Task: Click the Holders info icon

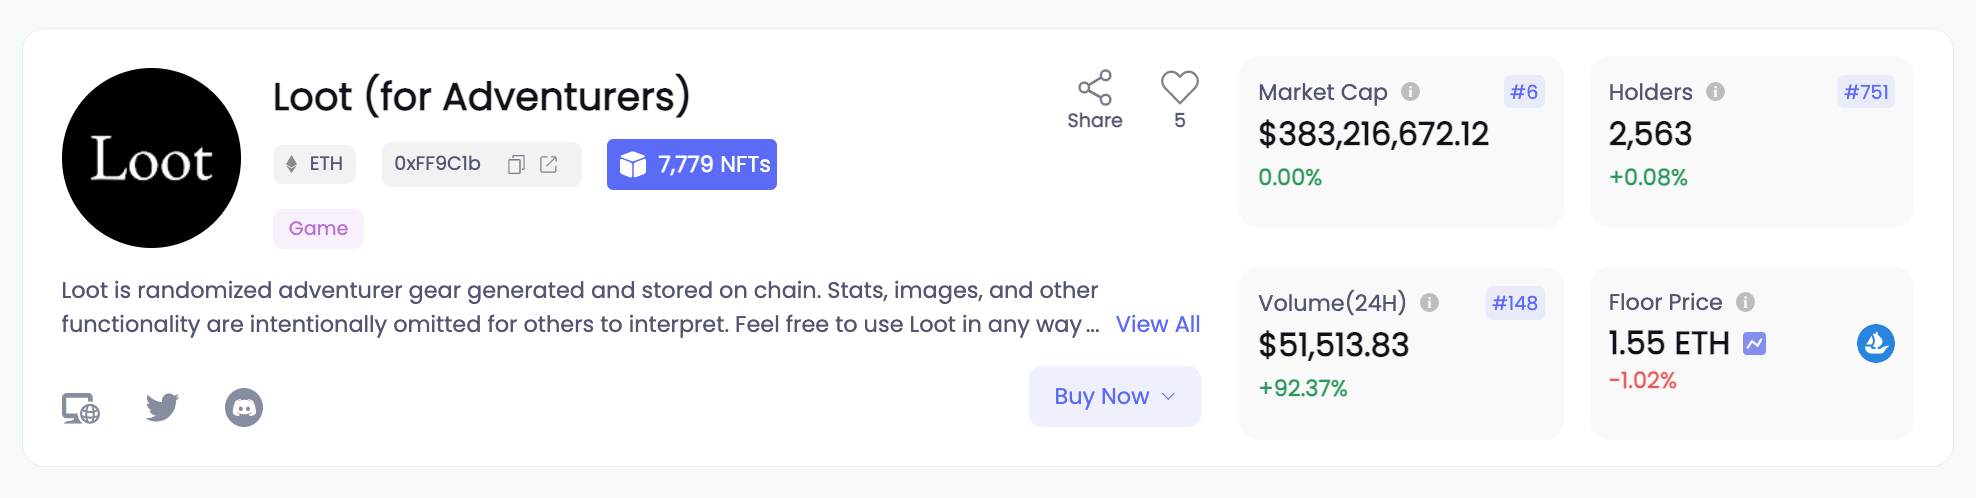Action: (1715, 91)
